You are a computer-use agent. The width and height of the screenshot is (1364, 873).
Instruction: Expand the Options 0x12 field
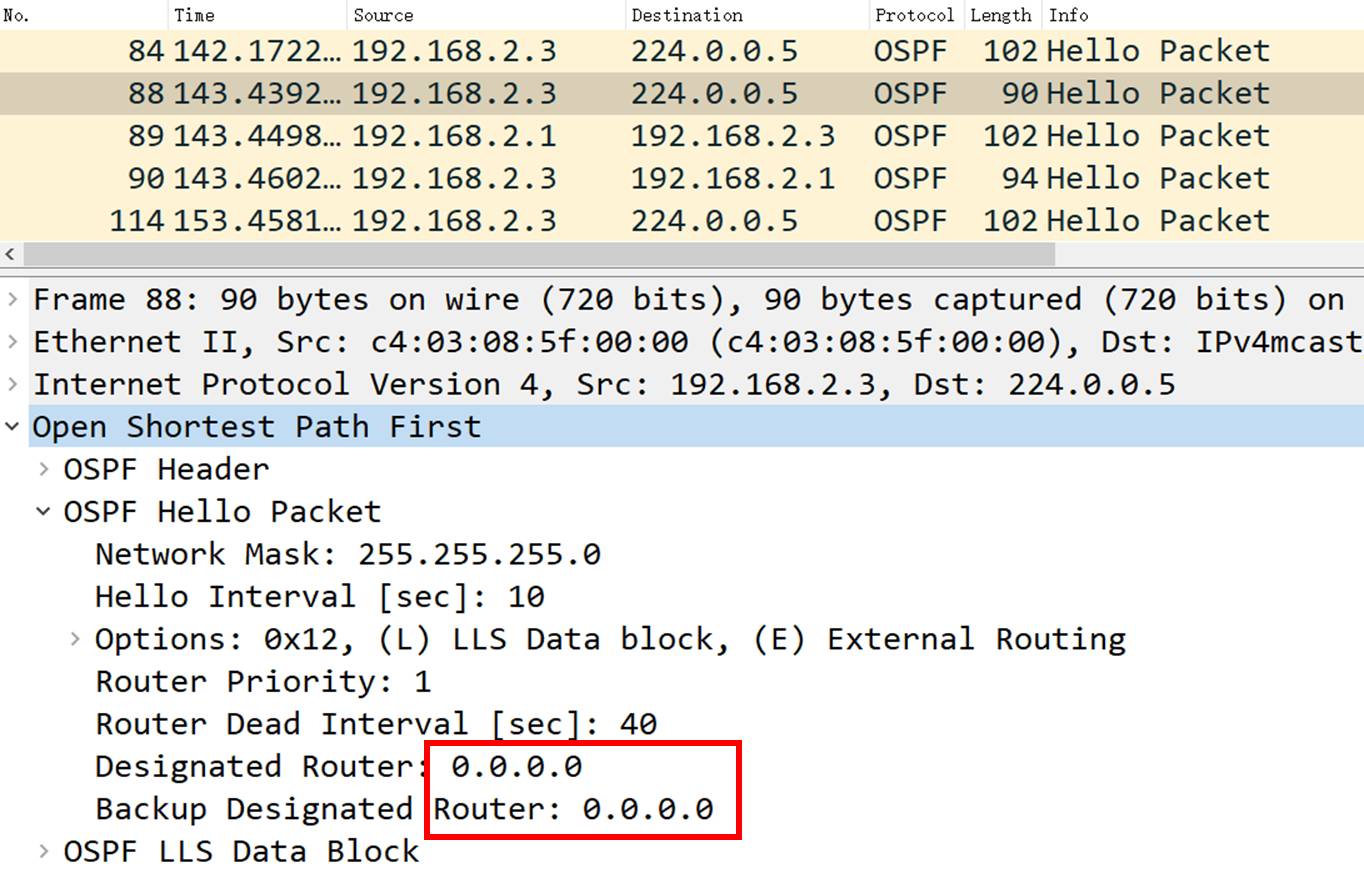coord(75,638)
